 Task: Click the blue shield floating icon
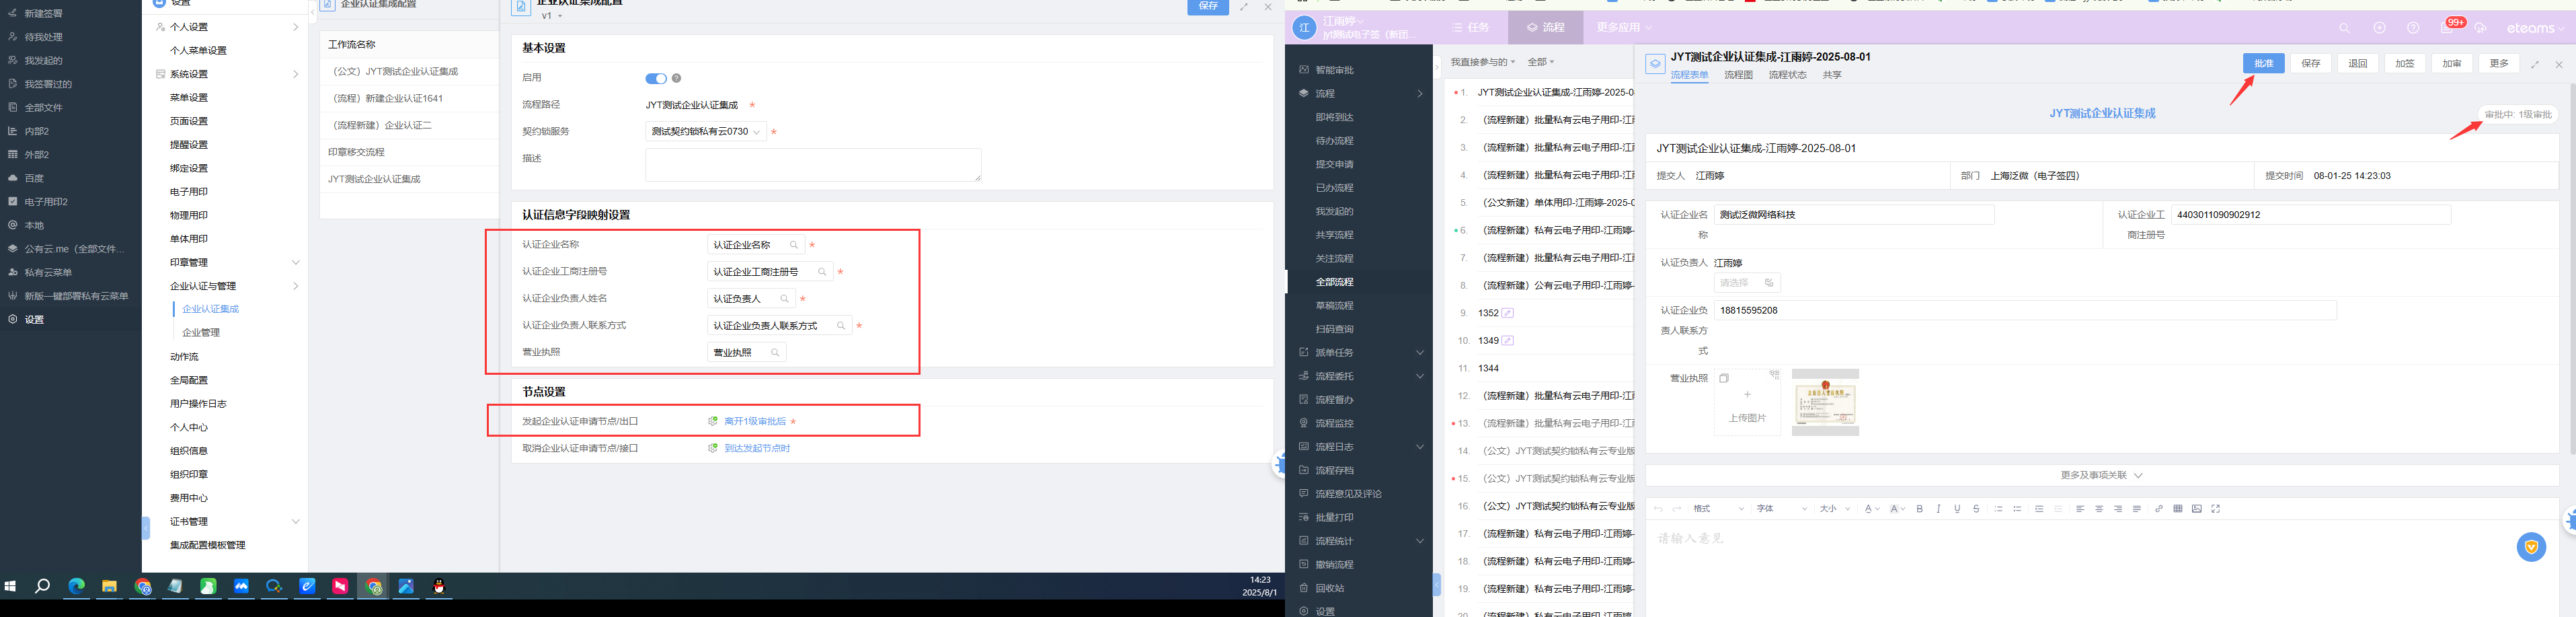2531,547
